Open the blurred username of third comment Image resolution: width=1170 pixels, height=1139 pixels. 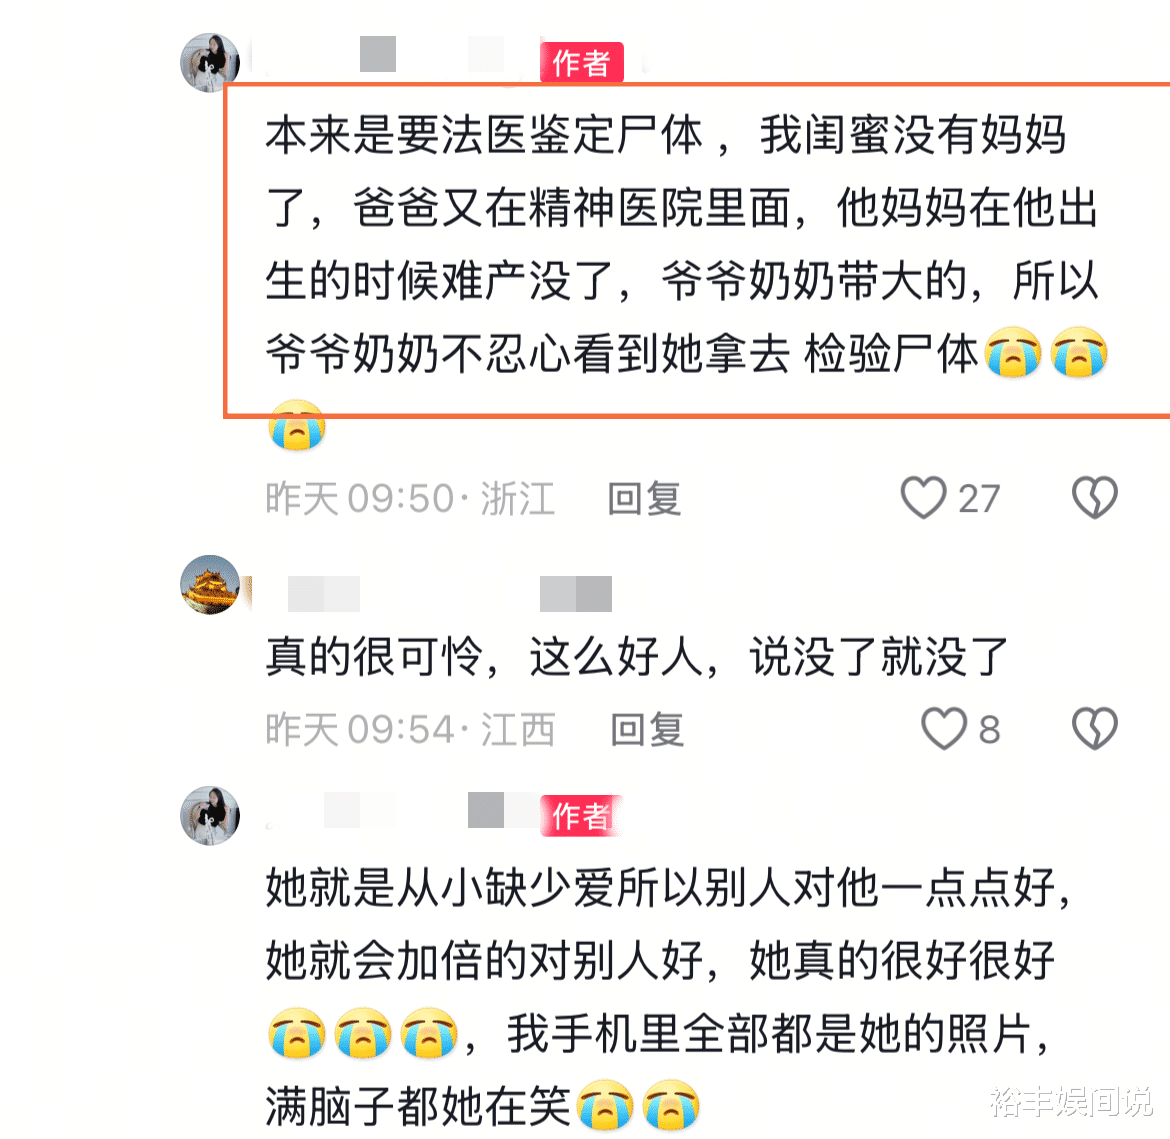403,811
